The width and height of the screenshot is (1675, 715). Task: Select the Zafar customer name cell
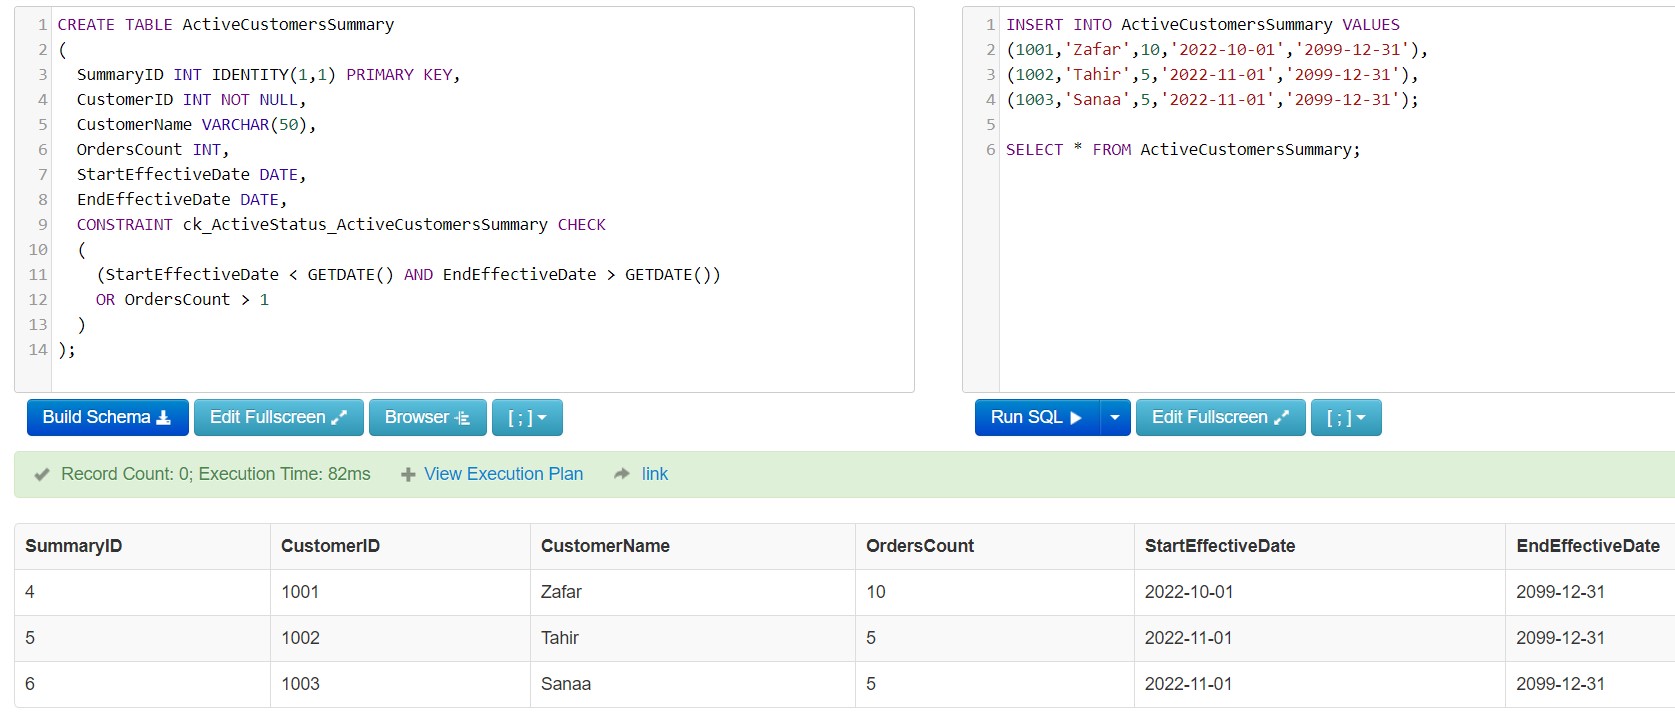[x=692, y=592]
